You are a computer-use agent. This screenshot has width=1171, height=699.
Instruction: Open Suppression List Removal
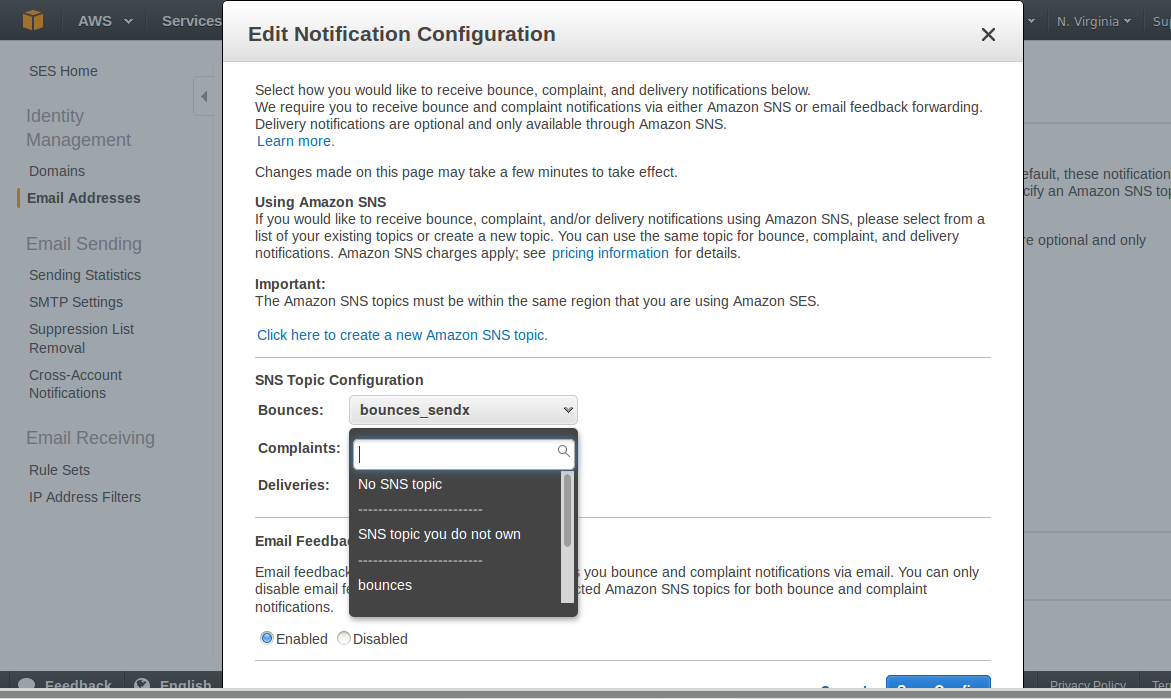[x=81, y=338]
